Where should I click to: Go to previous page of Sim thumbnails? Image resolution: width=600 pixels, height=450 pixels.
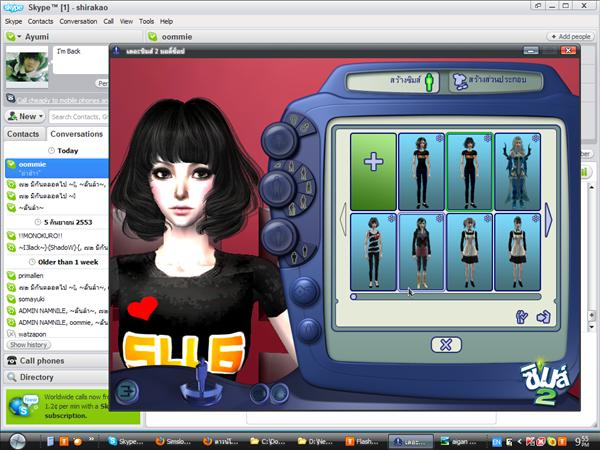343,219
